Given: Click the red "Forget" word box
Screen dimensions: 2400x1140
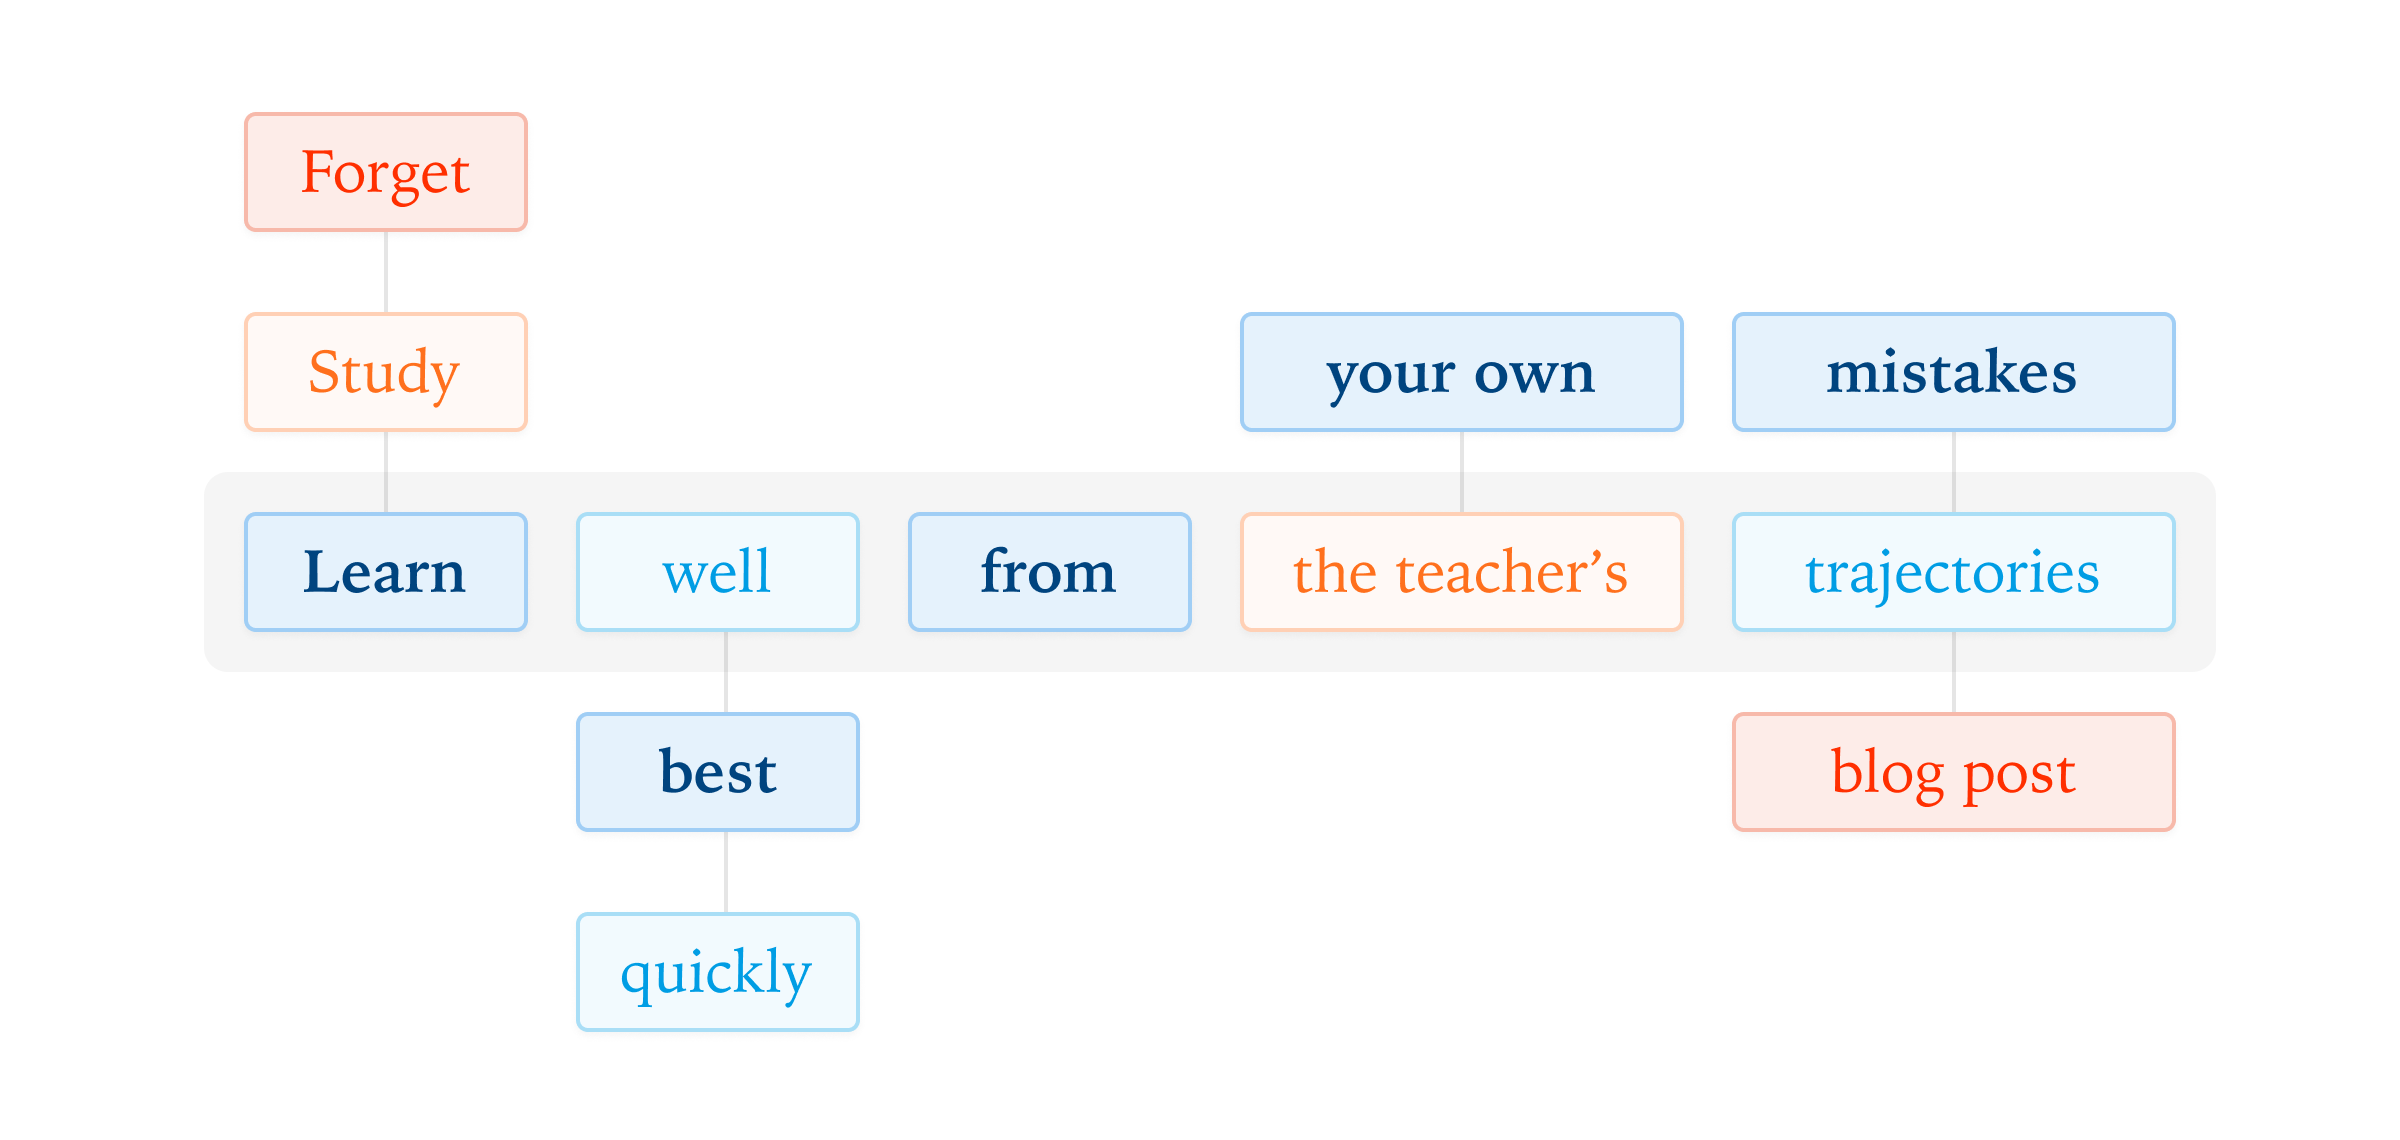Looking at the screenshot, I should click(386, 172).
